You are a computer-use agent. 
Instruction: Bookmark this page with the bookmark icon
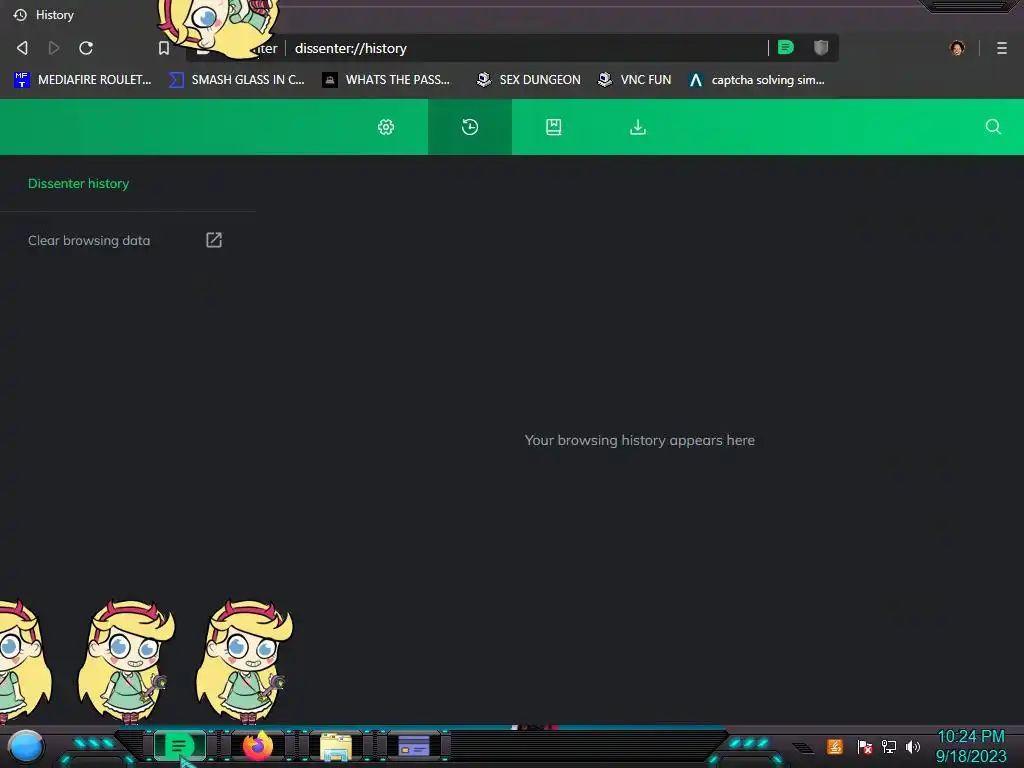tap(164, 48)
